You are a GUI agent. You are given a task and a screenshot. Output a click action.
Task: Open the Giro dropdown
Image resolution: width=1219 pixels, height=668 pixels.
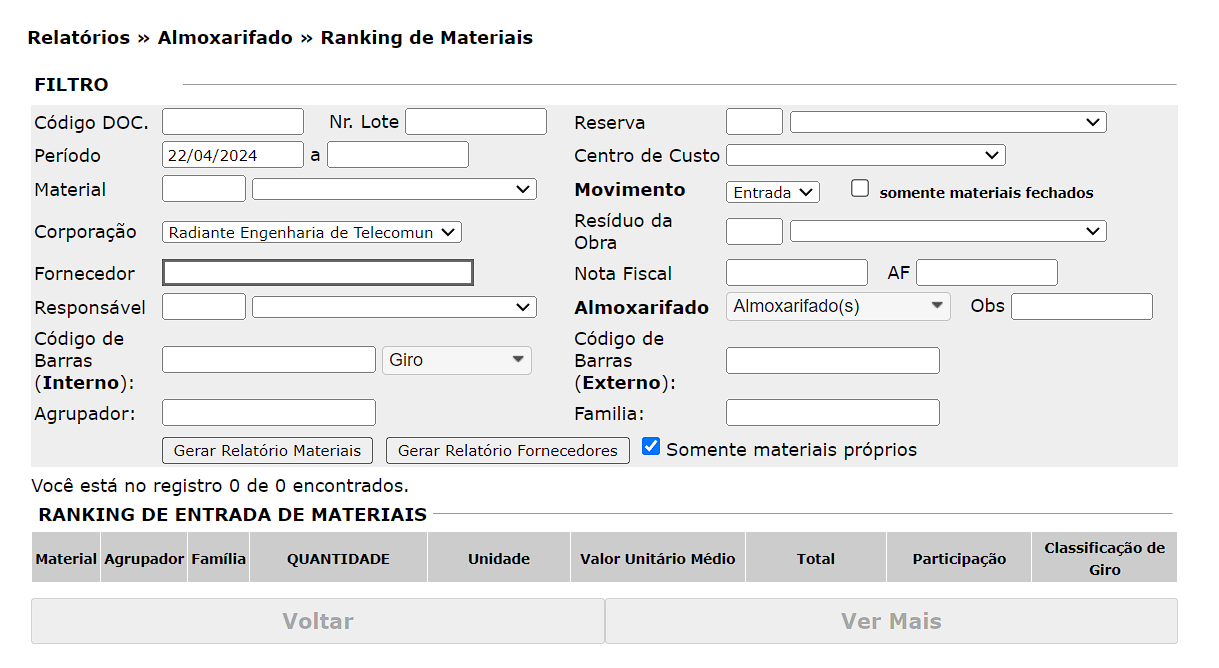pos(456,360)
